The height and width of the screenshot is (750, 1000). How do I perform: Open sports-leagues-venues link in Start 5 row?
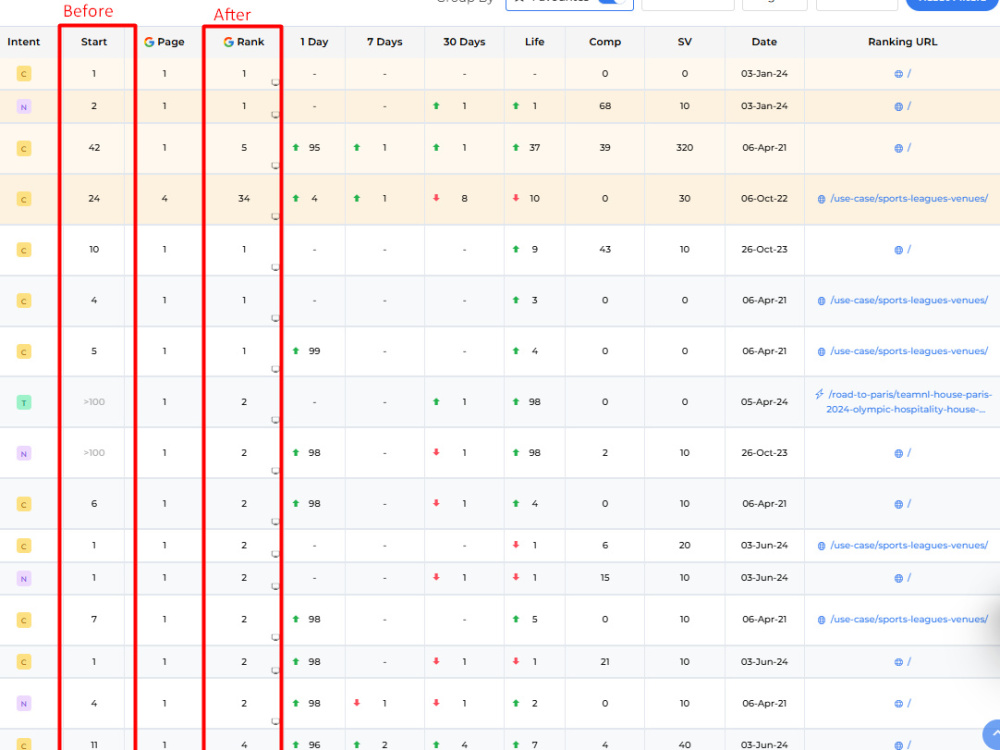tap(909, 351)
